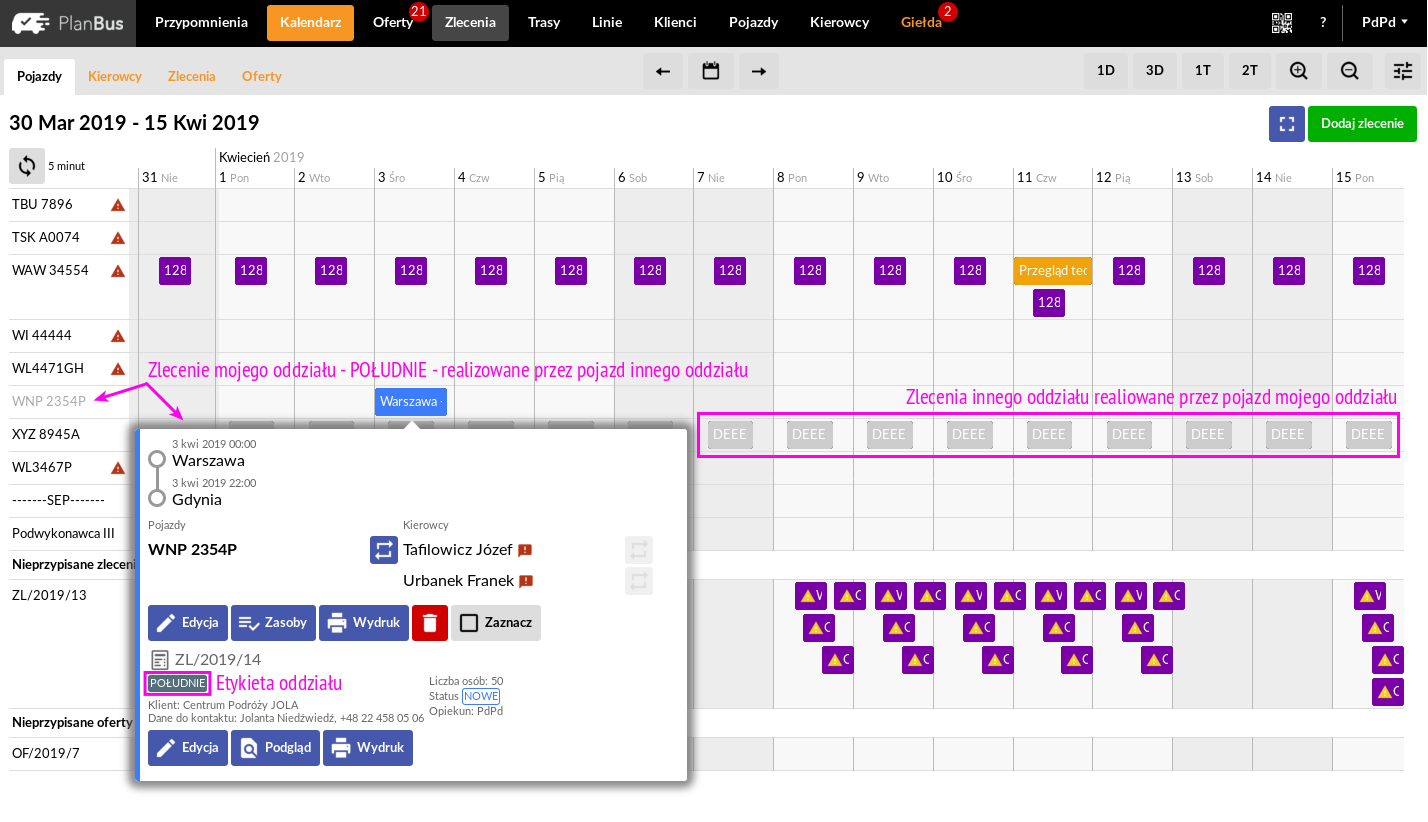The height and width of the screenshot is (822, 1428).
Task: Click warning icon next to TBU 7896
Action: tap(117, 205)
